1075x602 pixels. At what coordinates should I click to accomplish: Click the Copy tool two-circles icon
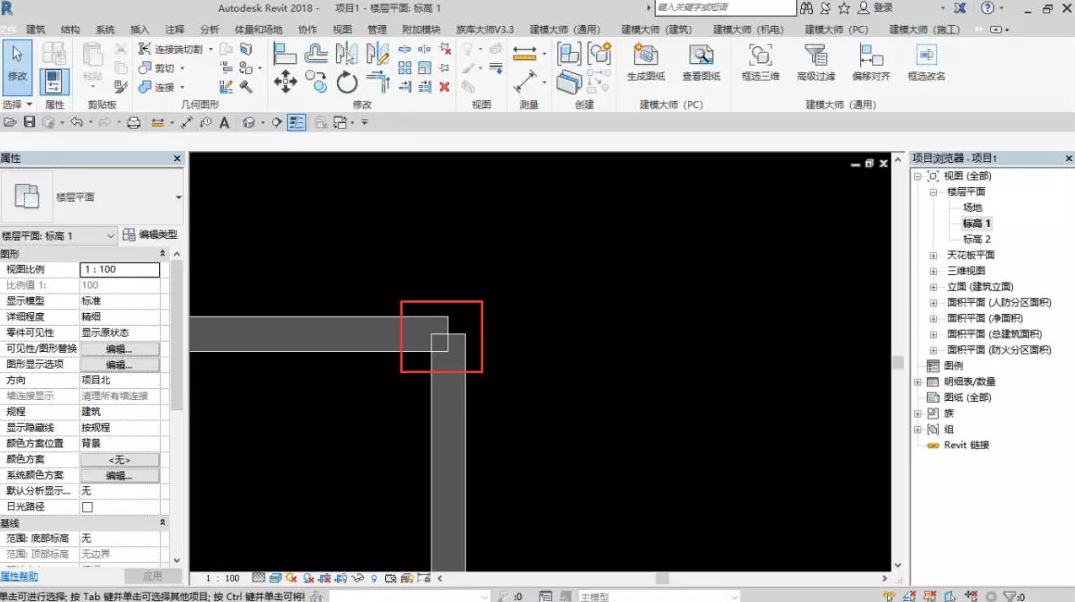(x=316, y=82)
